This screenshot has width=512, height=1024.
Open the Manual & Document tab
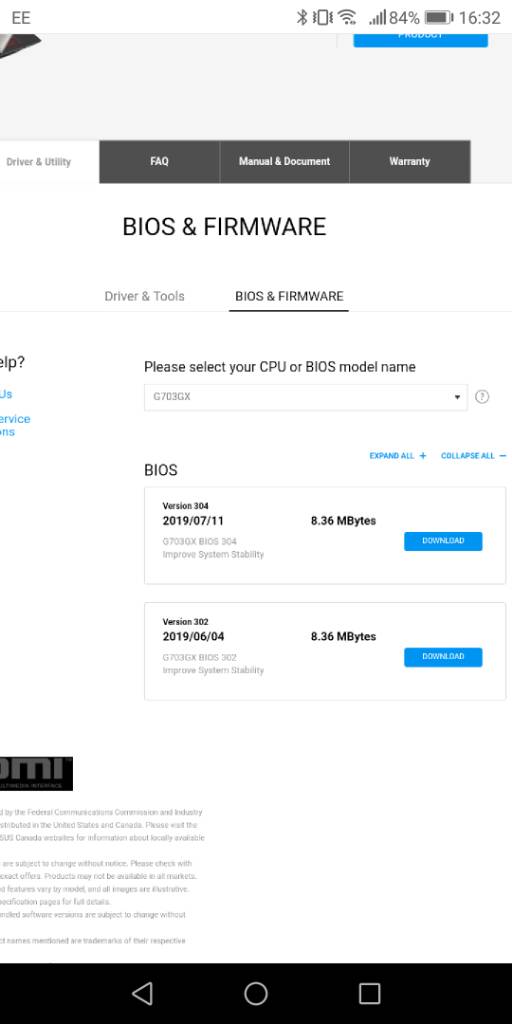(285, 161)
